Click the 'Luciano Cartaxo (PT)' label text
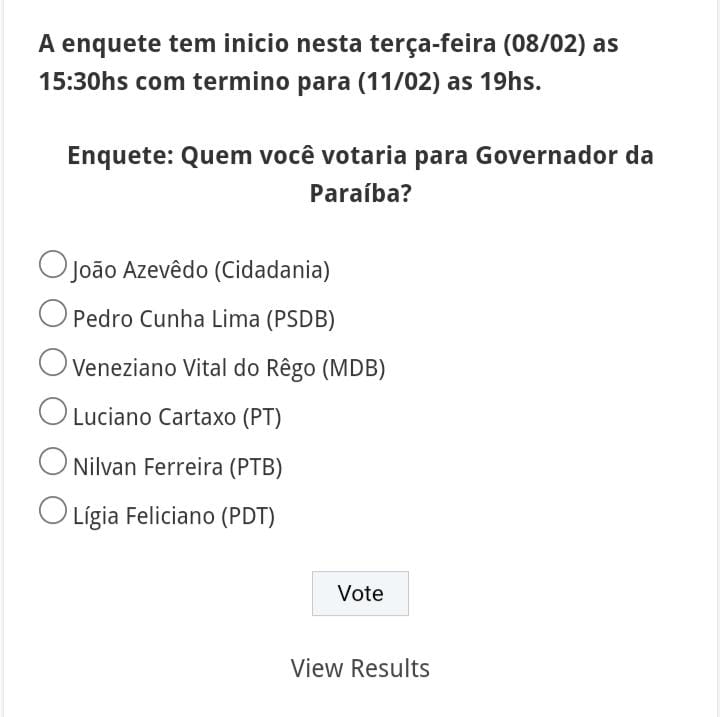The height and width of the screenshot is (717, 720). tap(177, 417)
